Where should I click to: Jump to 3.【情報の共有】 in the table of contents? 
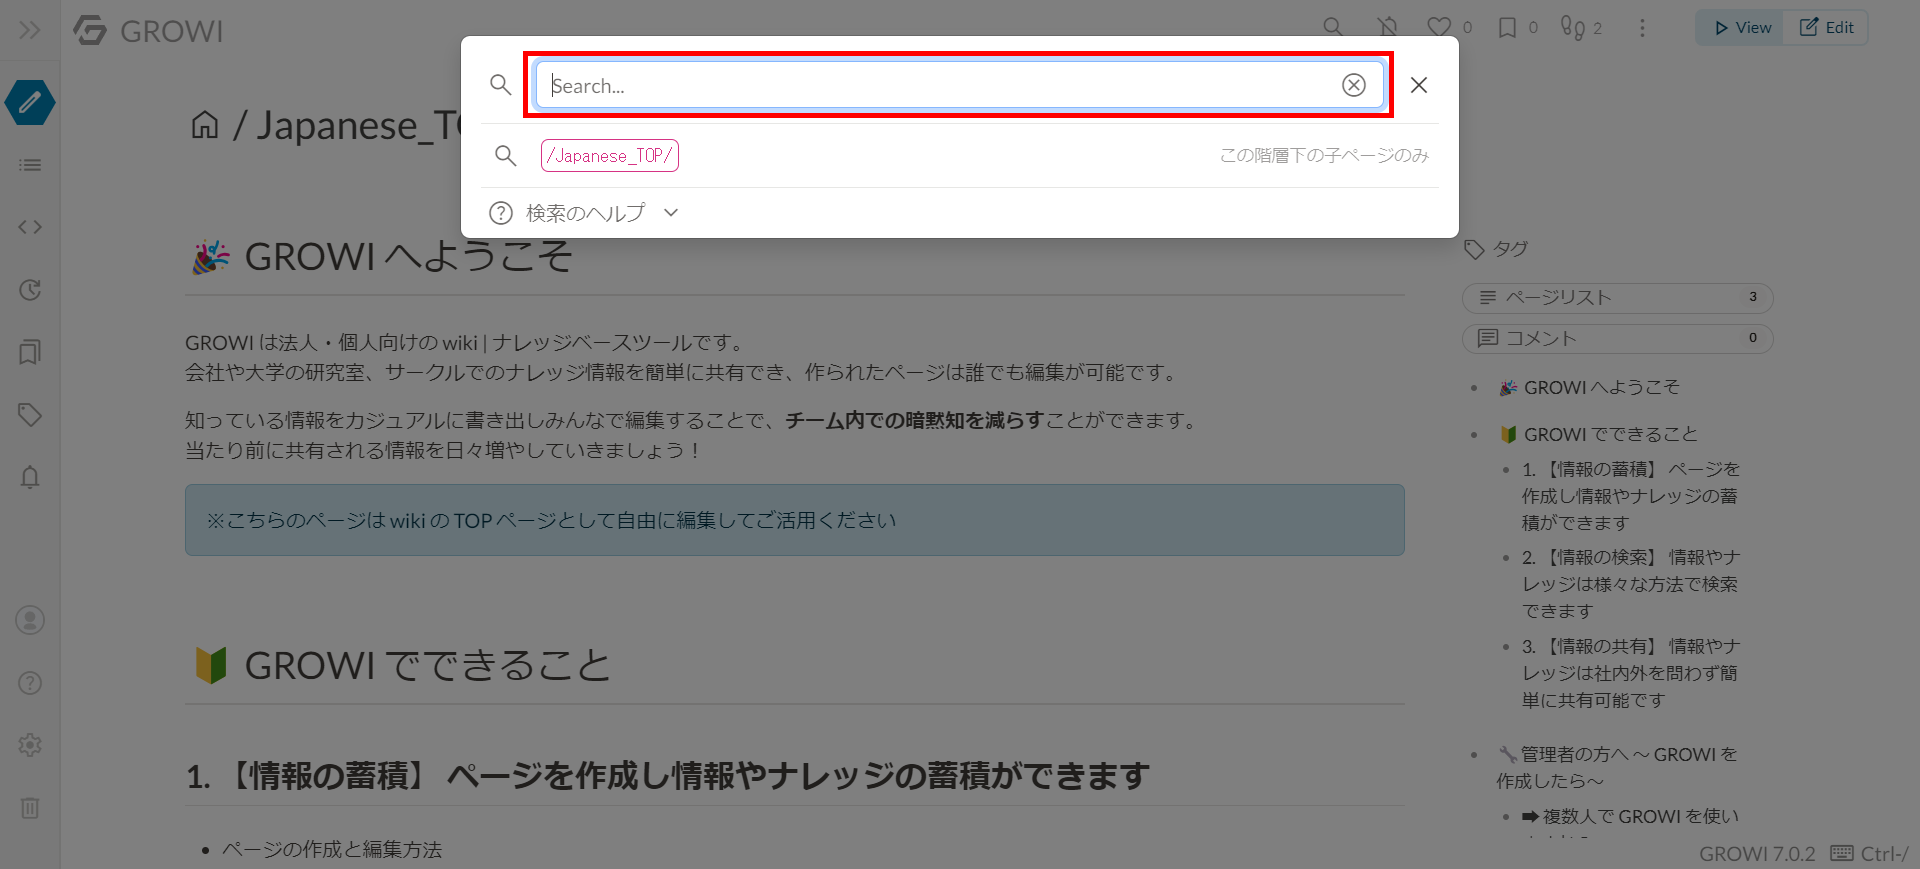1631,673
